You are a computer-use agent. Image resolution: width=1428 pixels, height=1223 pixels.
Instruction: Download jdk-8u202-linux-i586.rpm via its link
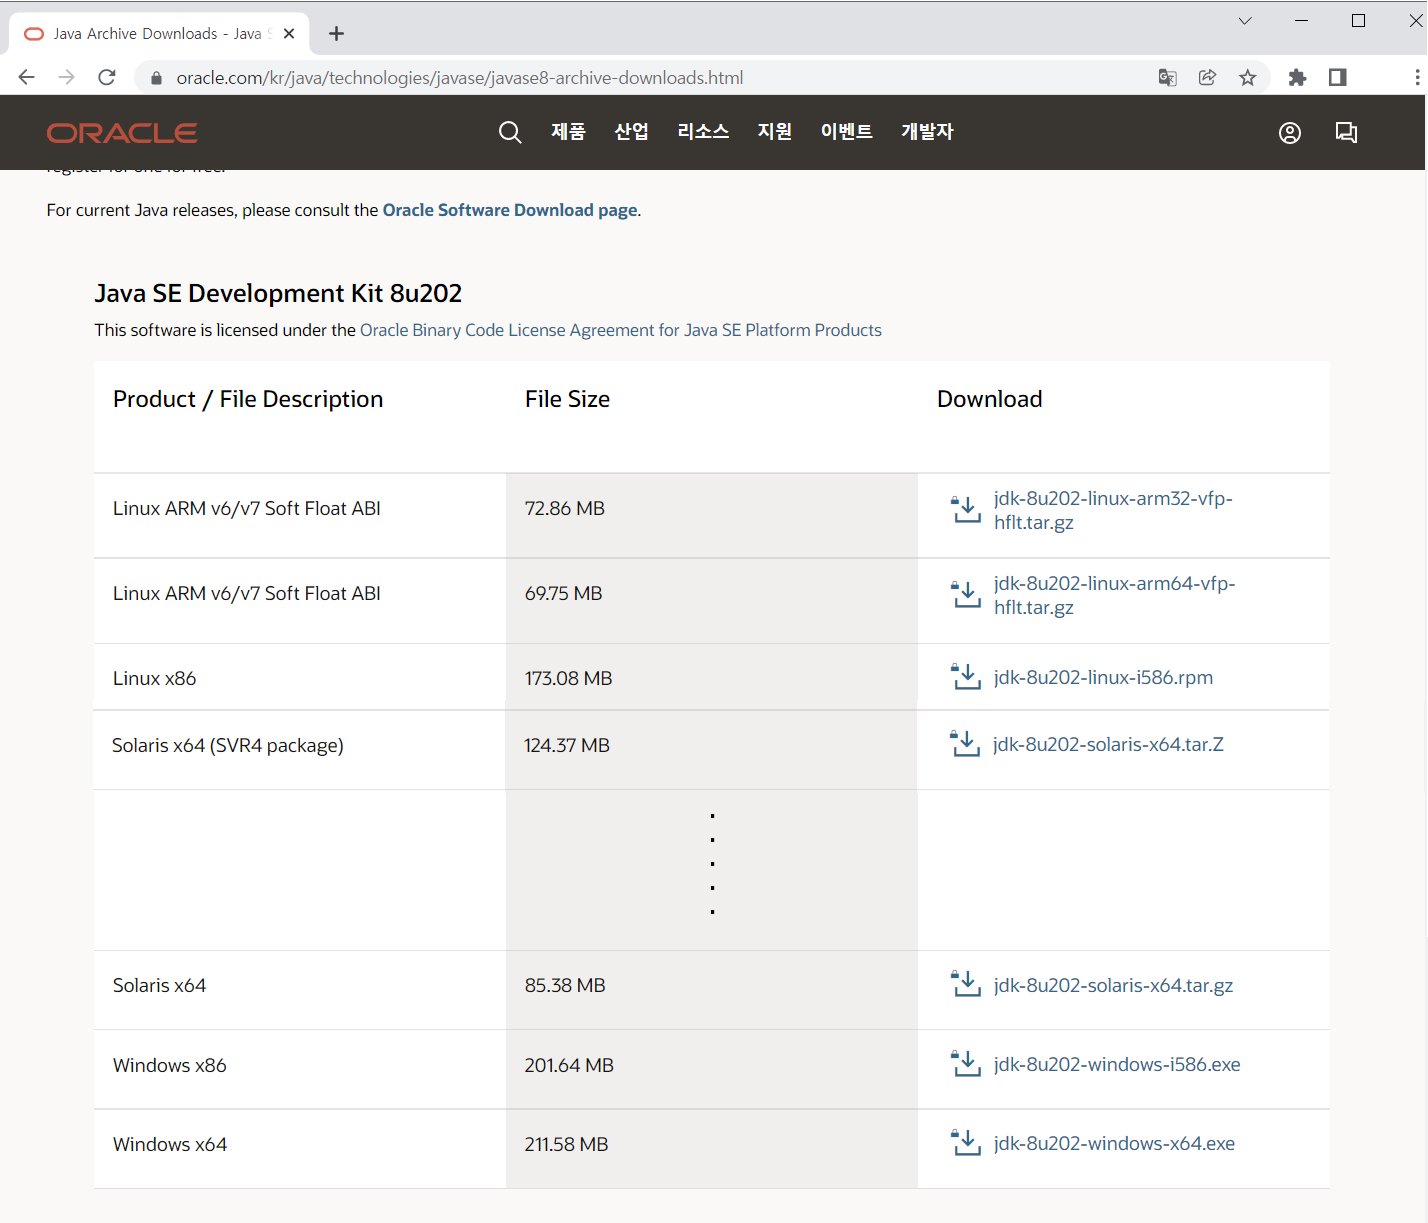[1102, 677]
